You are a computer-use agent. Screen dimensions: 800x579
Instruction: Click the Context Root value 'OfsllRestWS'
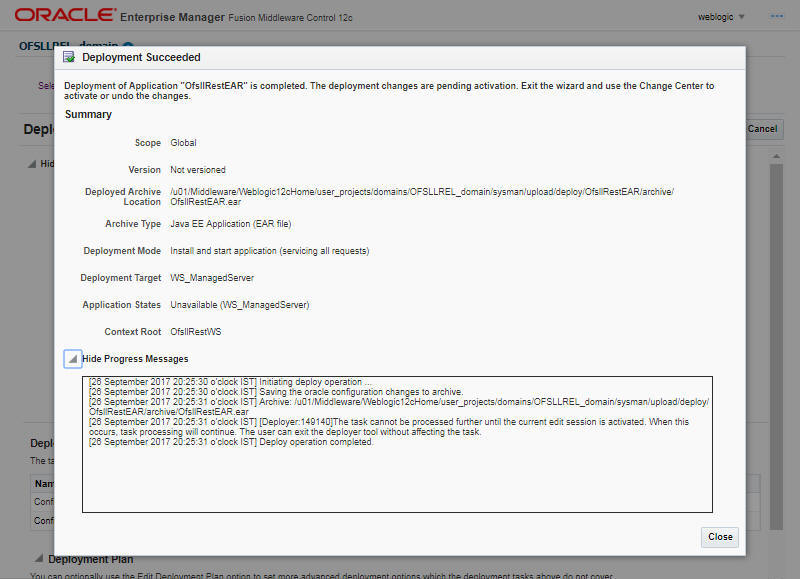pos(195,332)
